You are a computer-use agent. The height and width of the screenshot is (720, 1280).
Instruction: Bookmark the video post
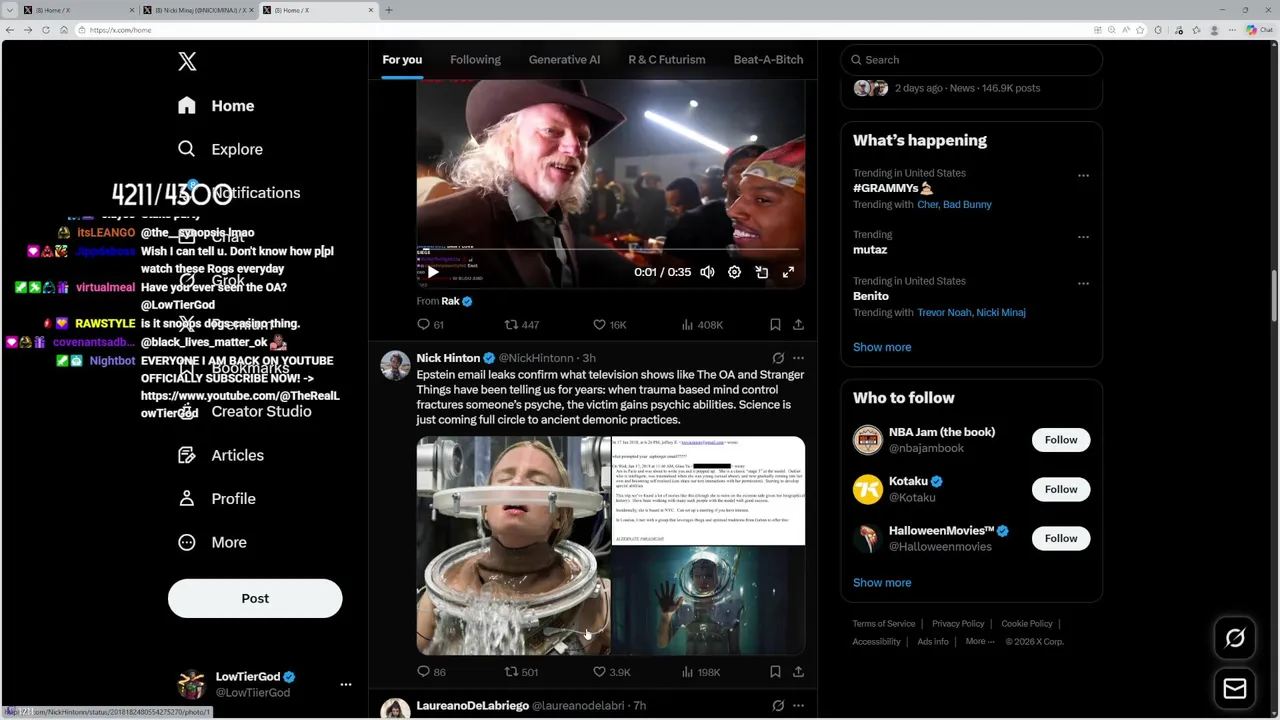775,325
